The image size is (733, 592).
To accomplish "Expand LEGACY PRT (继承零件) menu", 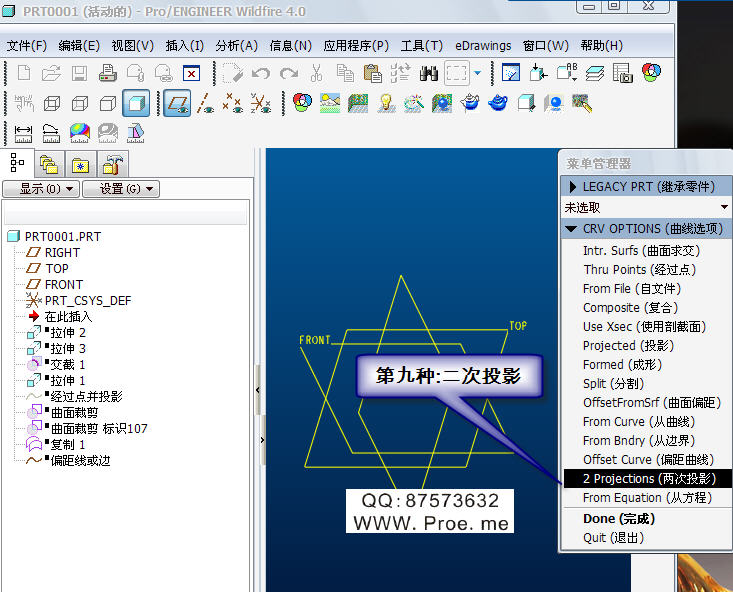I will (647, 187).
